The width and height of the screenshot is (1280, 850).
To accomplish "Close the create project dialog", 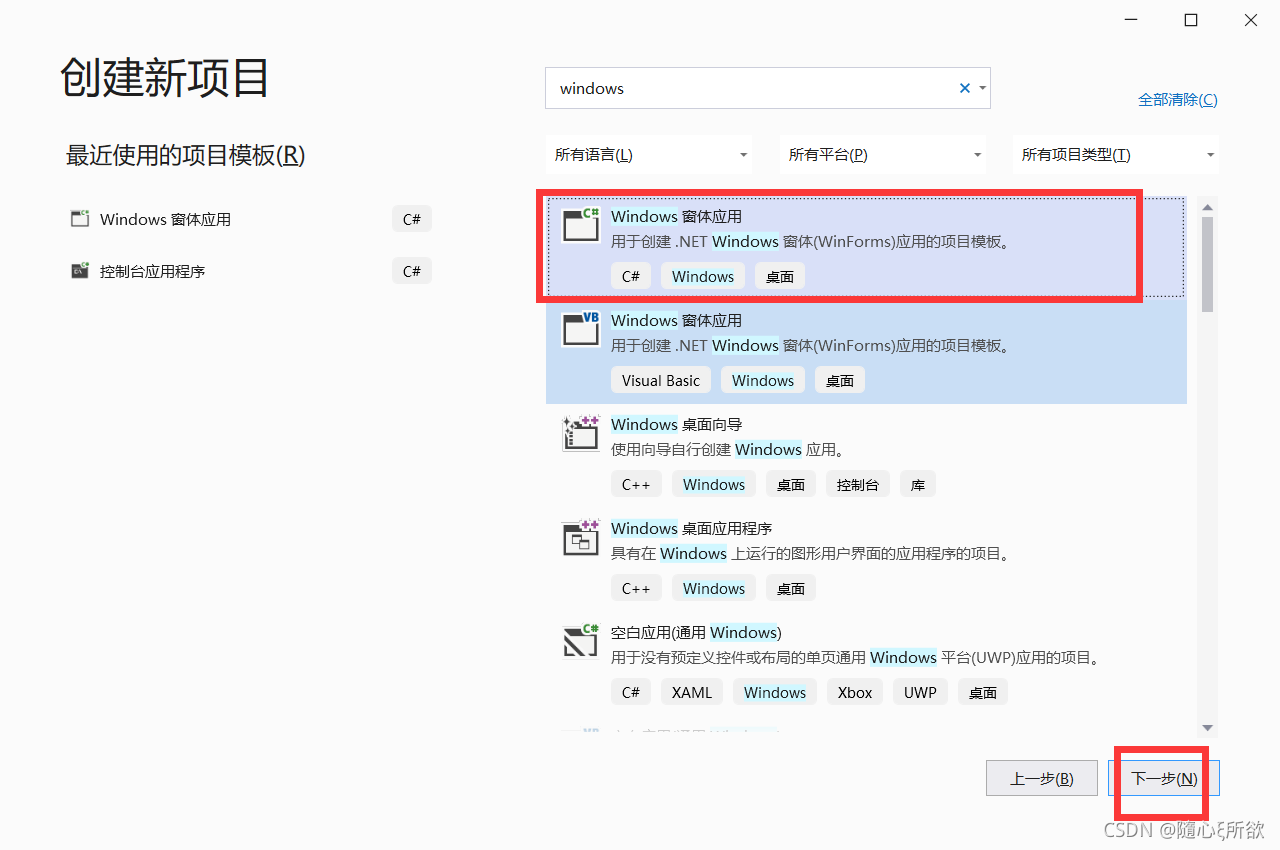I will (1251, 20).
